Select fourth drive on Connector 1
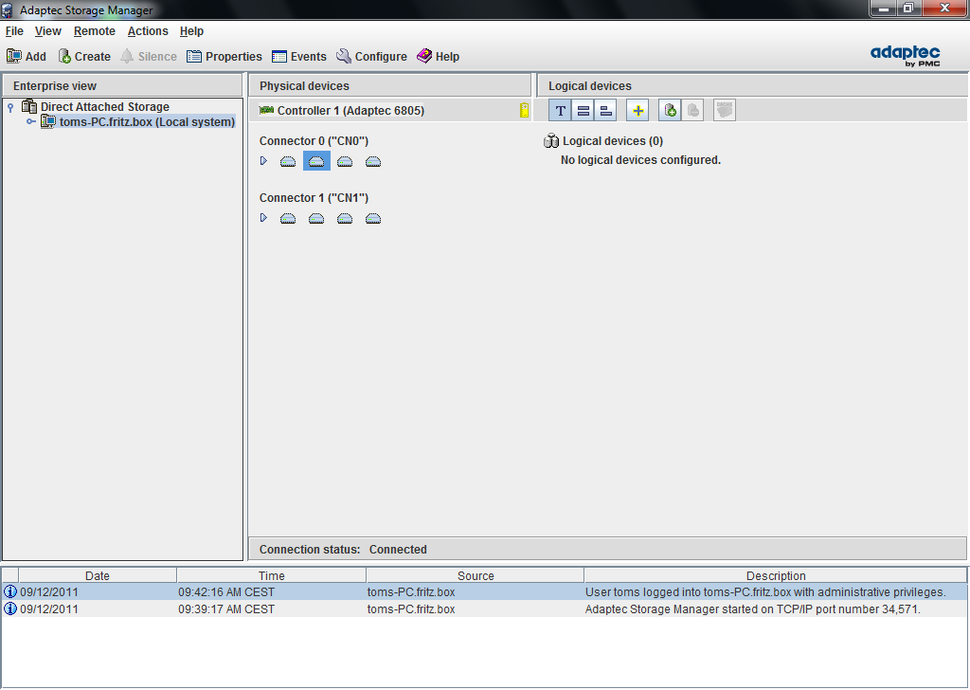This screenshot has height=690, width=970. coord(373,218)
